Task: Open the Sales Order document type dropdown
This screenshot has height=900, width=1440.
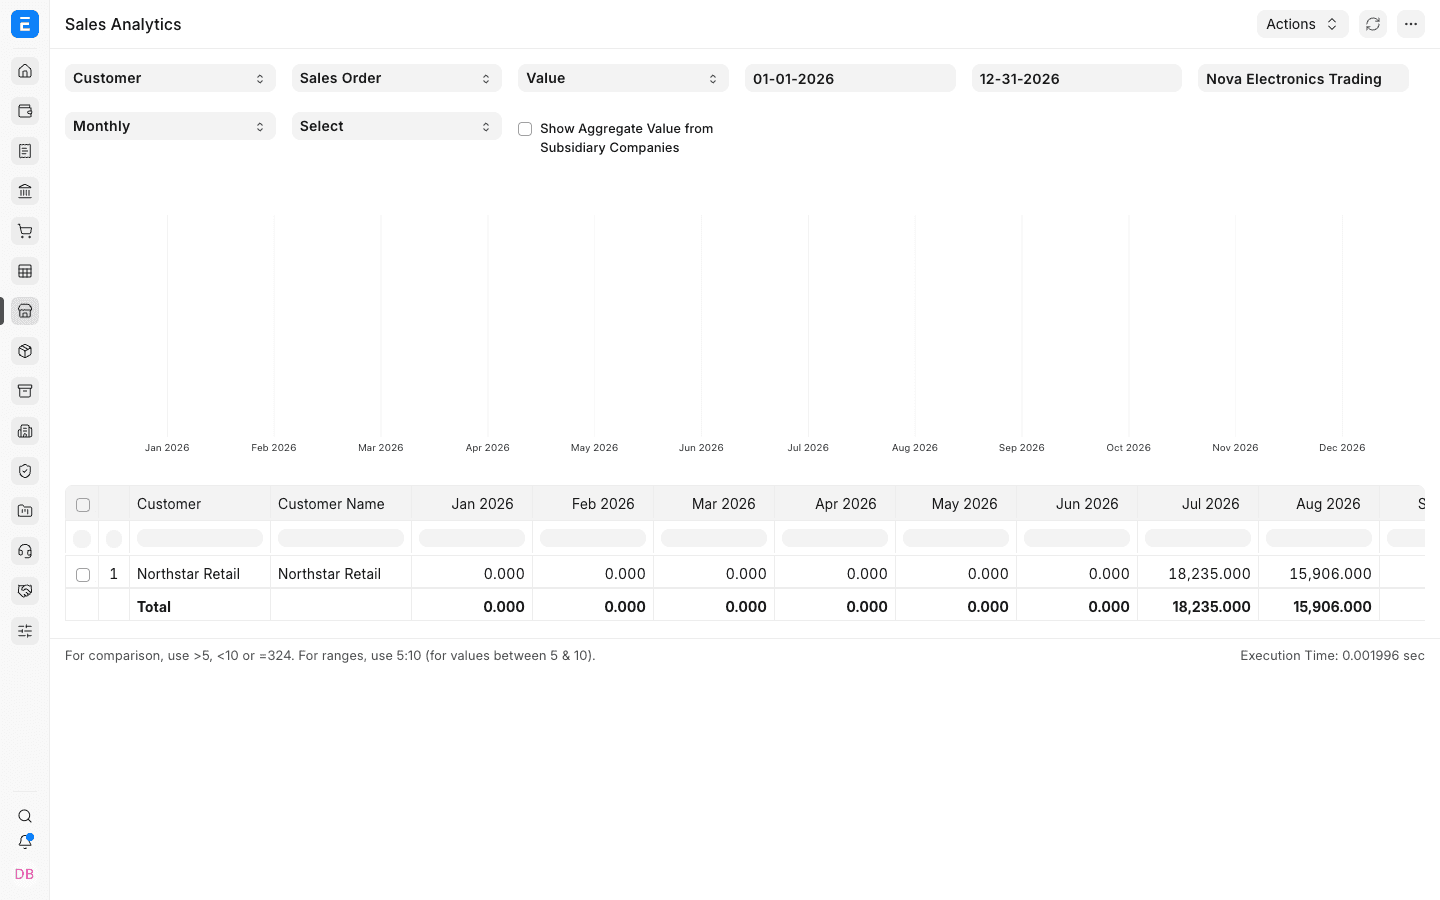Action: tap(397, 78)
